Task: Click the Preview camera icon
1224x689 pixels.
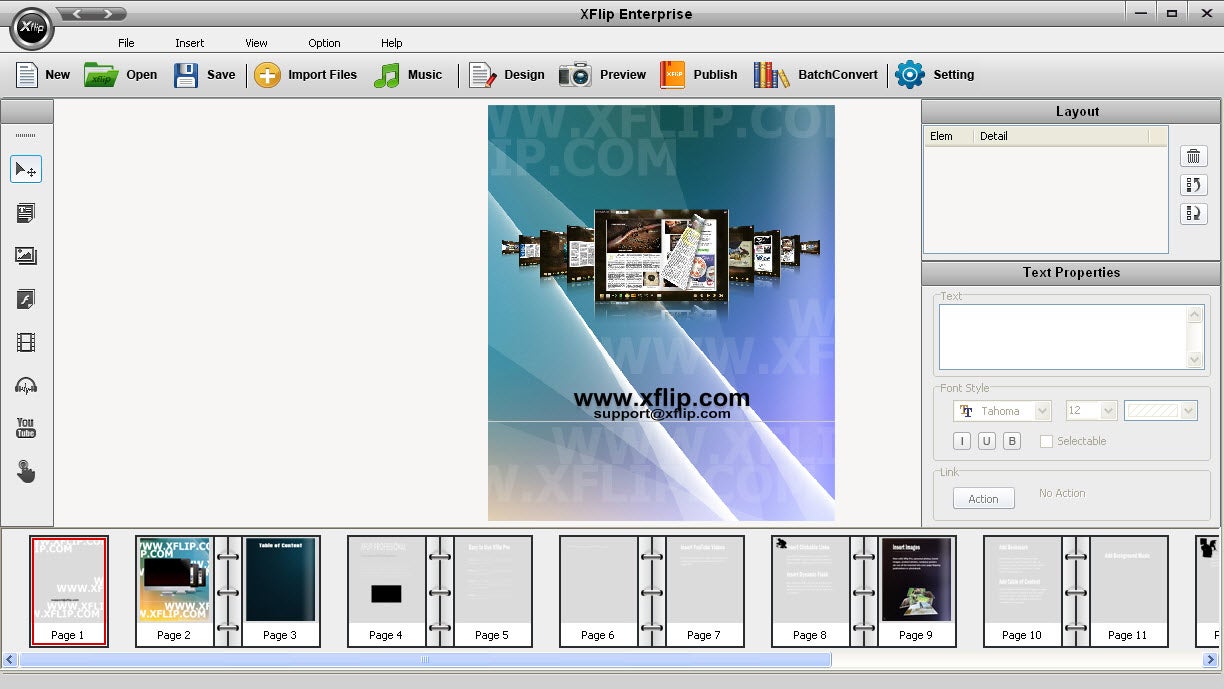Action: click(x=575, y=74)
